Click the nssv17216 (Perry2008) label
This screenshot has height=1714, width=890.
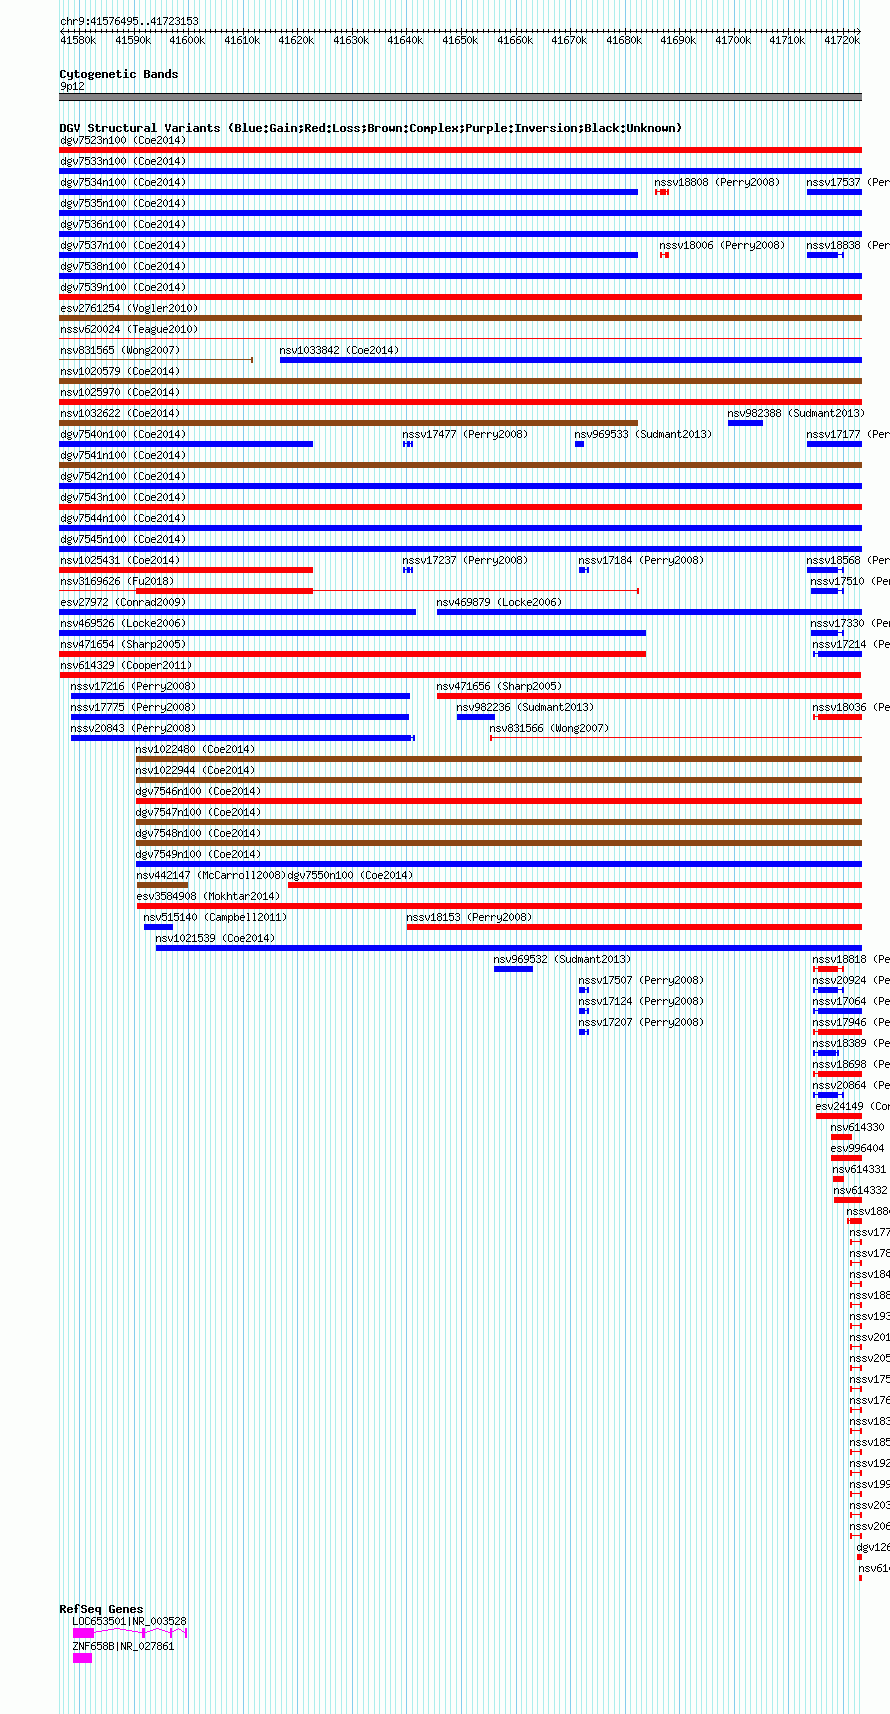[x=133, y=686]
